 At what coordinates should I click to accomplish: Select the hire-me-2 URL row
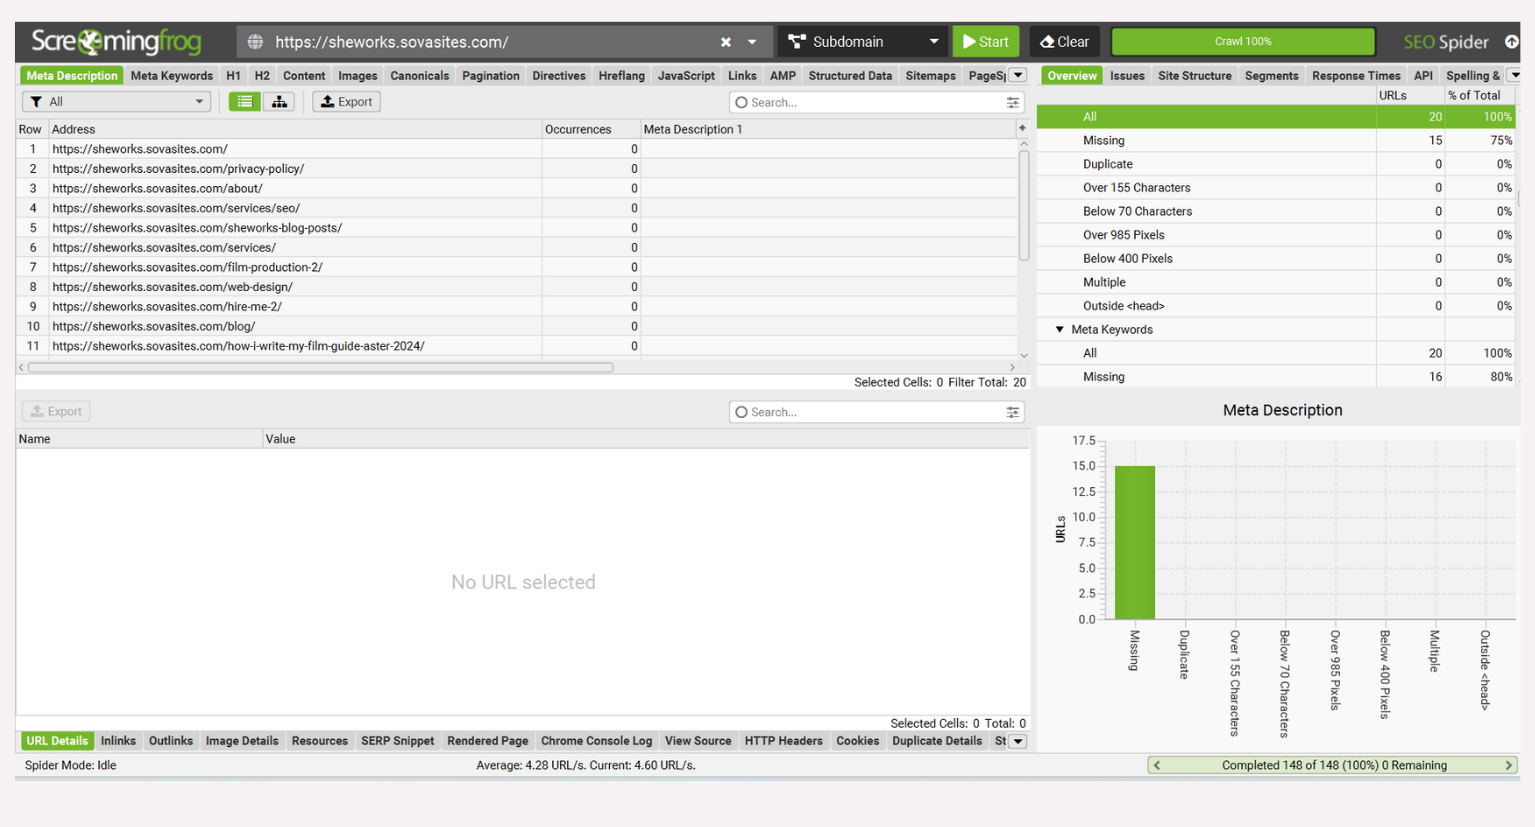(517, 307)
